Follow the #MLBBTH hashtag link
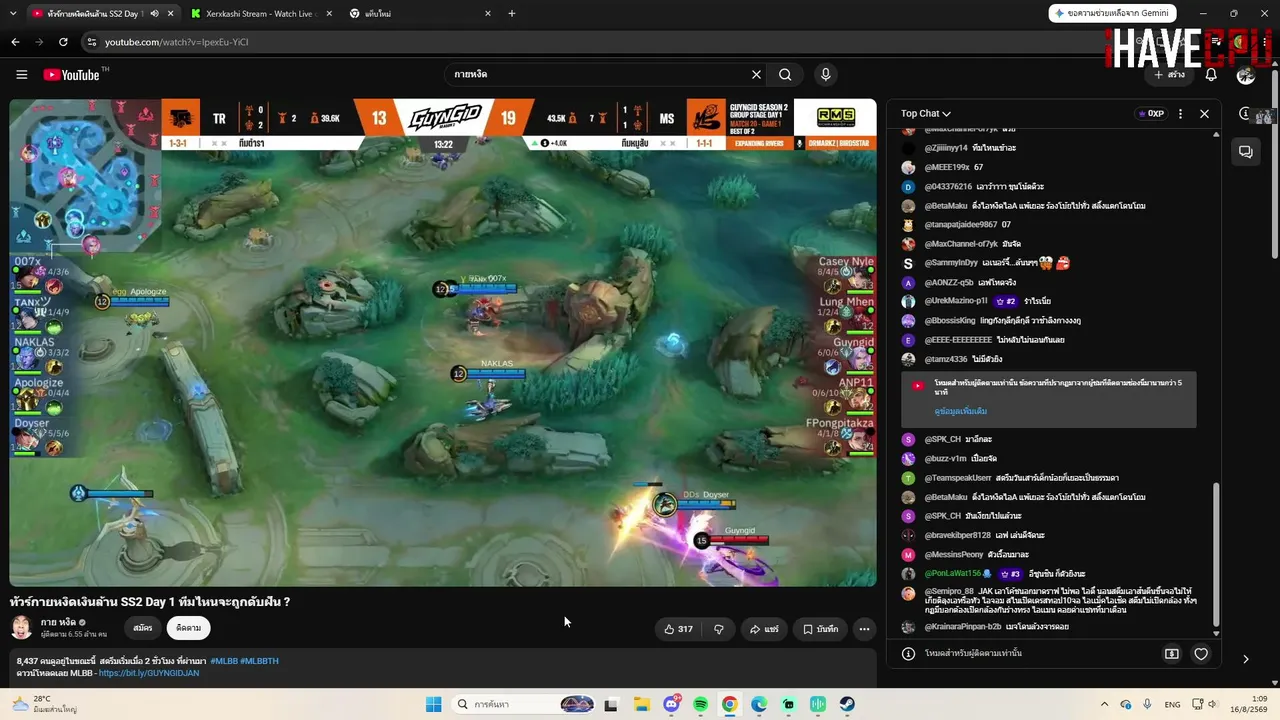 (259, 661)
